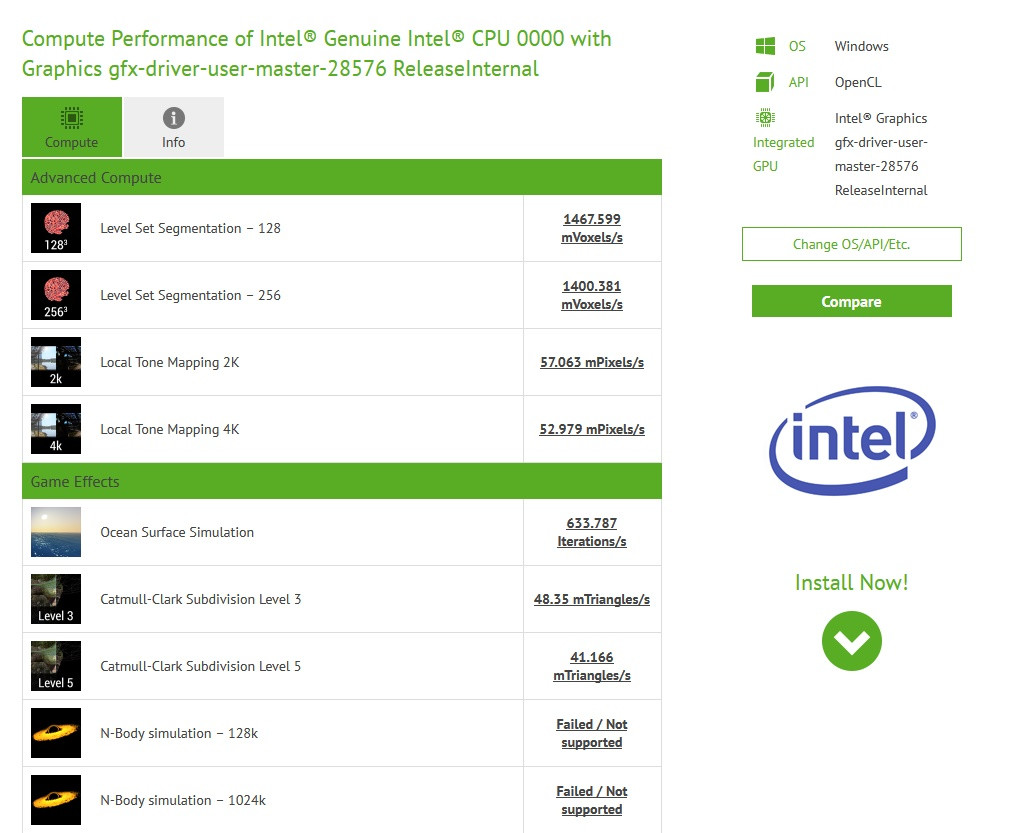This screenshot has height=833, width=1011.
Task: Open the Change OS/API/Etc selector
Action: point(851,243)
